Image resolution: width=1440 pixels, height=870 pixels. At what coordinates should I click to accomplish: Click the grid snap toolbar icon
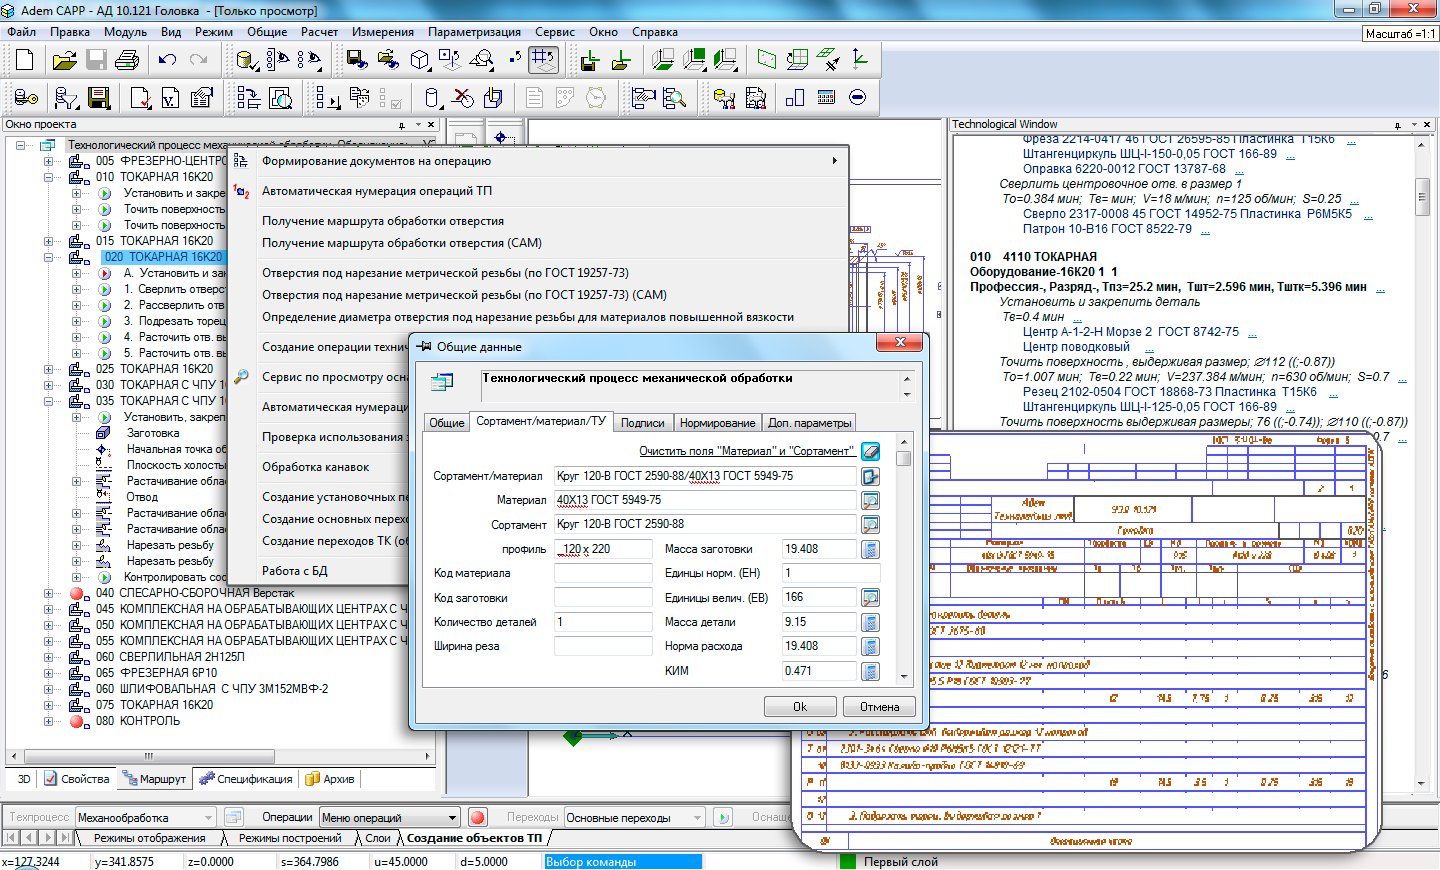pyautogui.click(x=543, y=60)
